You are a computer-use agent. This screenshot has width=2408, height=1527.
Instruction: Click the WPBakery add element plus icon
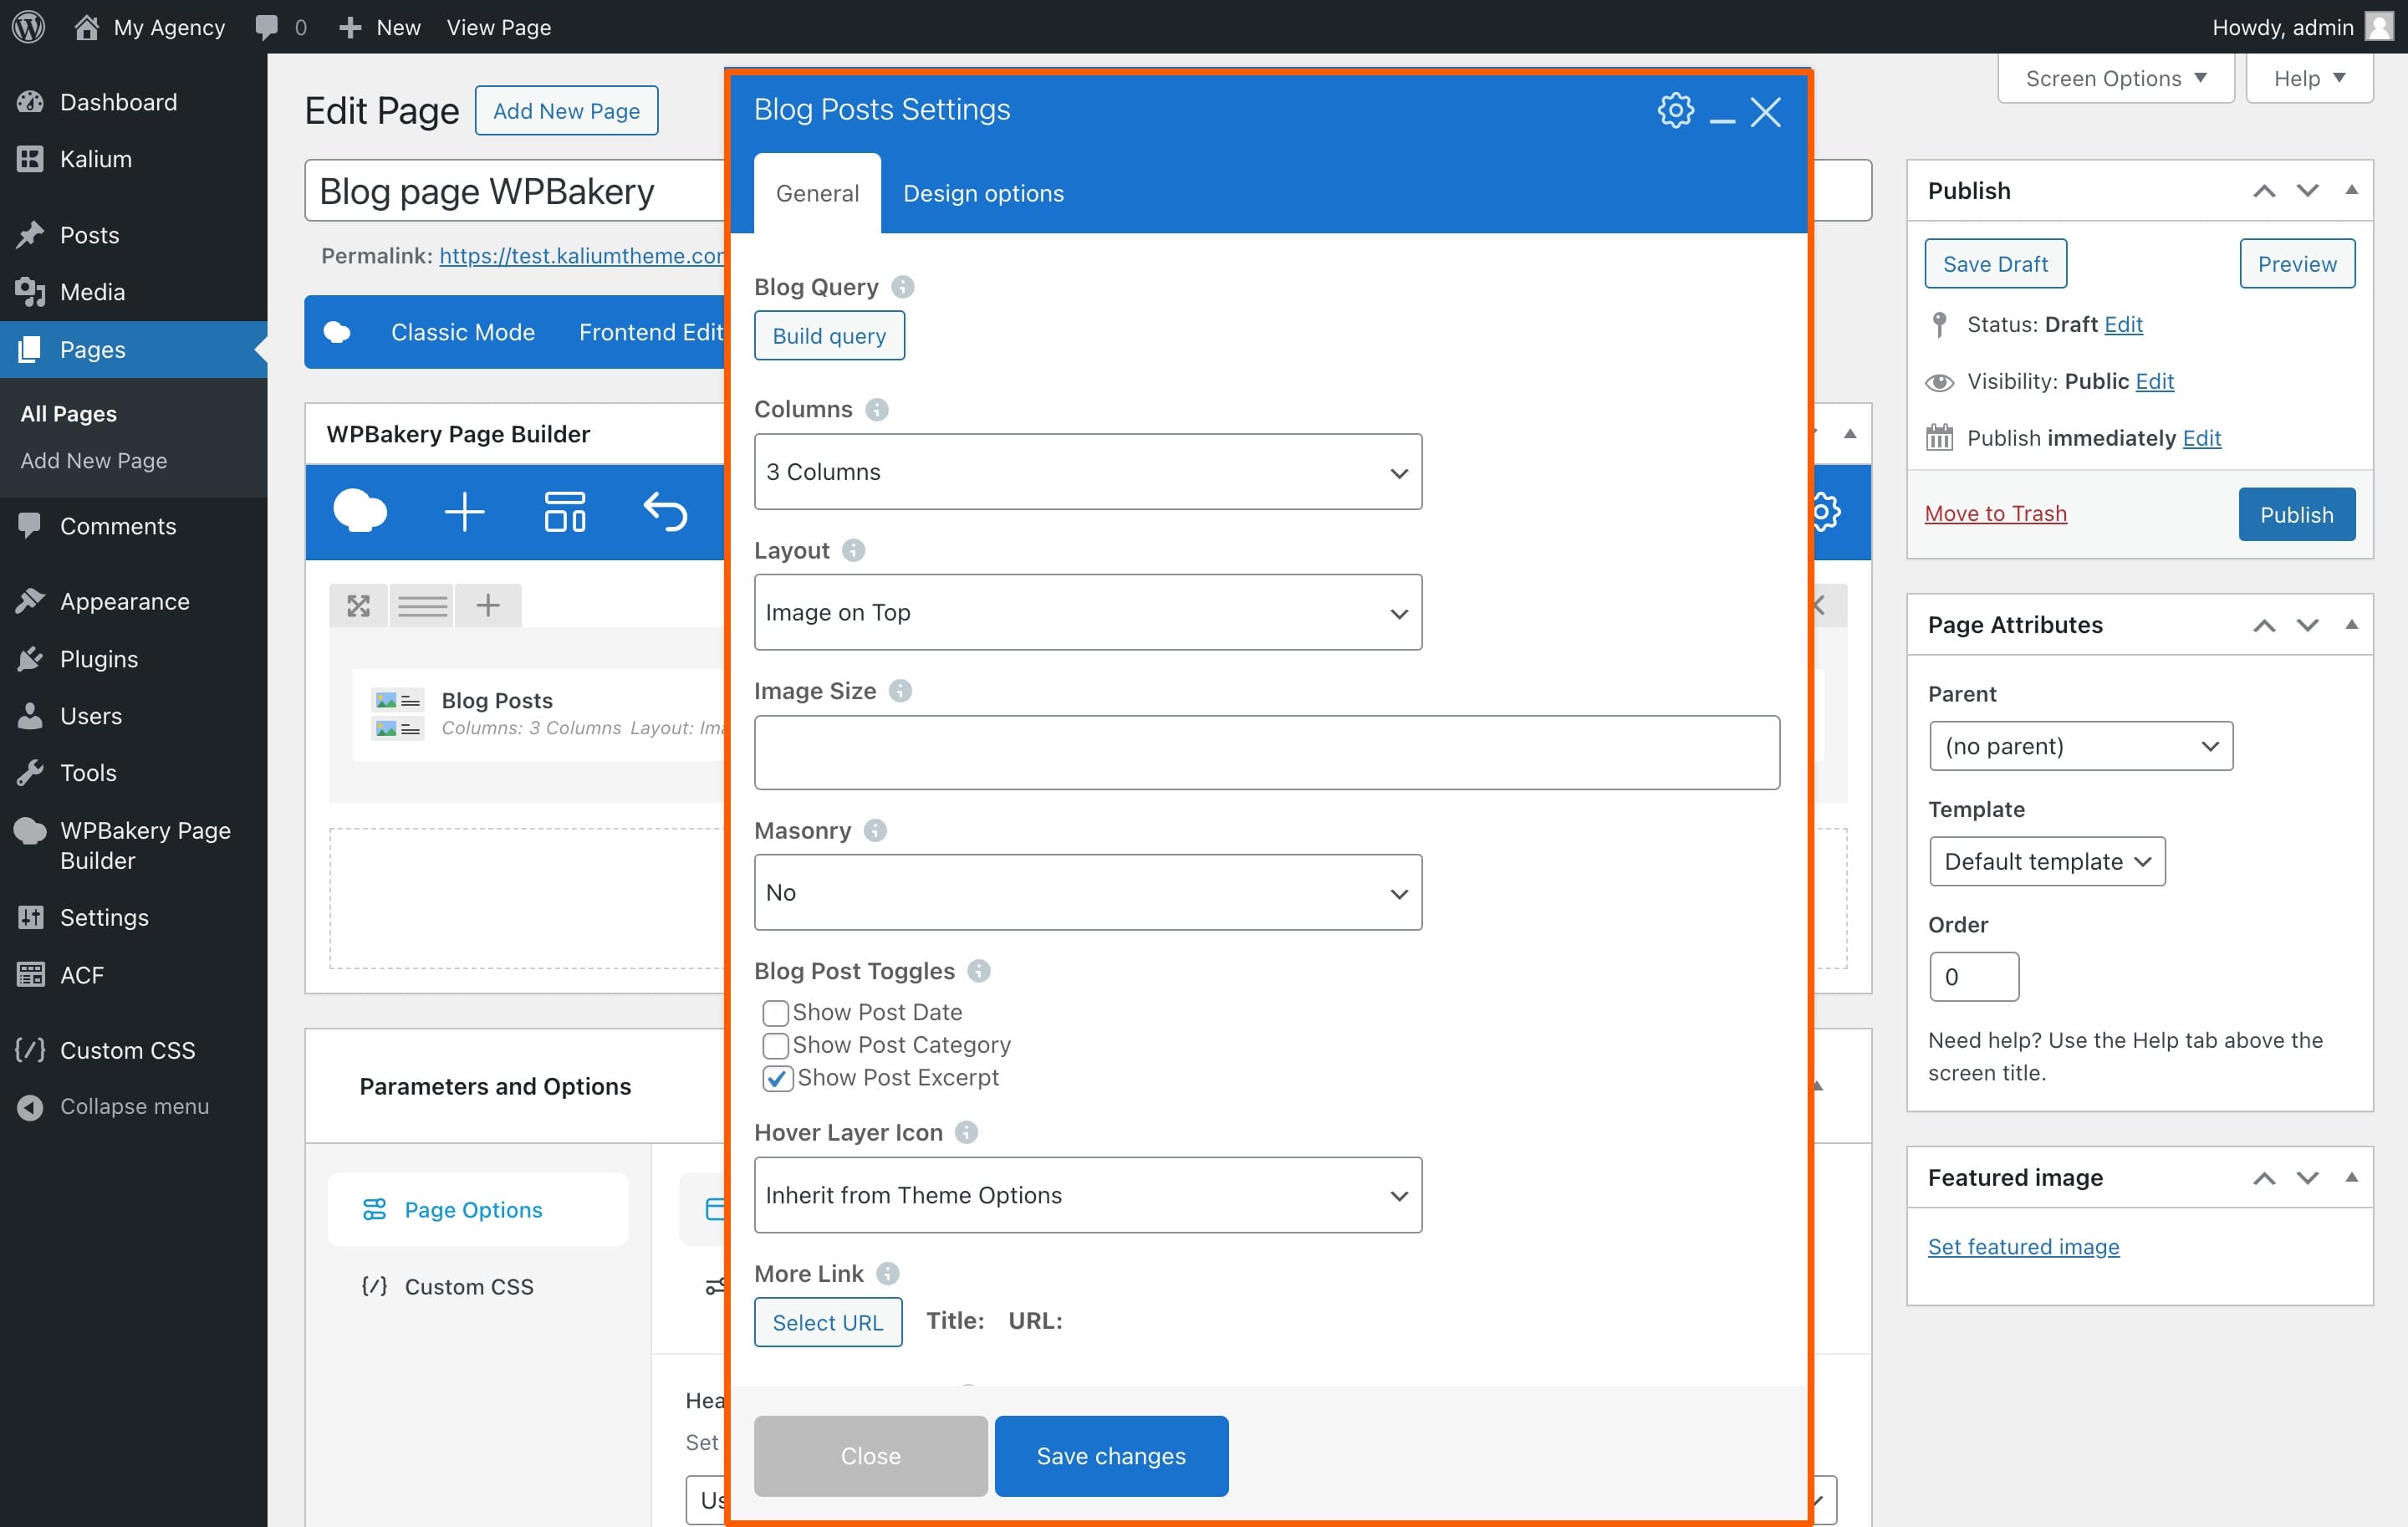tap(464, 511)
